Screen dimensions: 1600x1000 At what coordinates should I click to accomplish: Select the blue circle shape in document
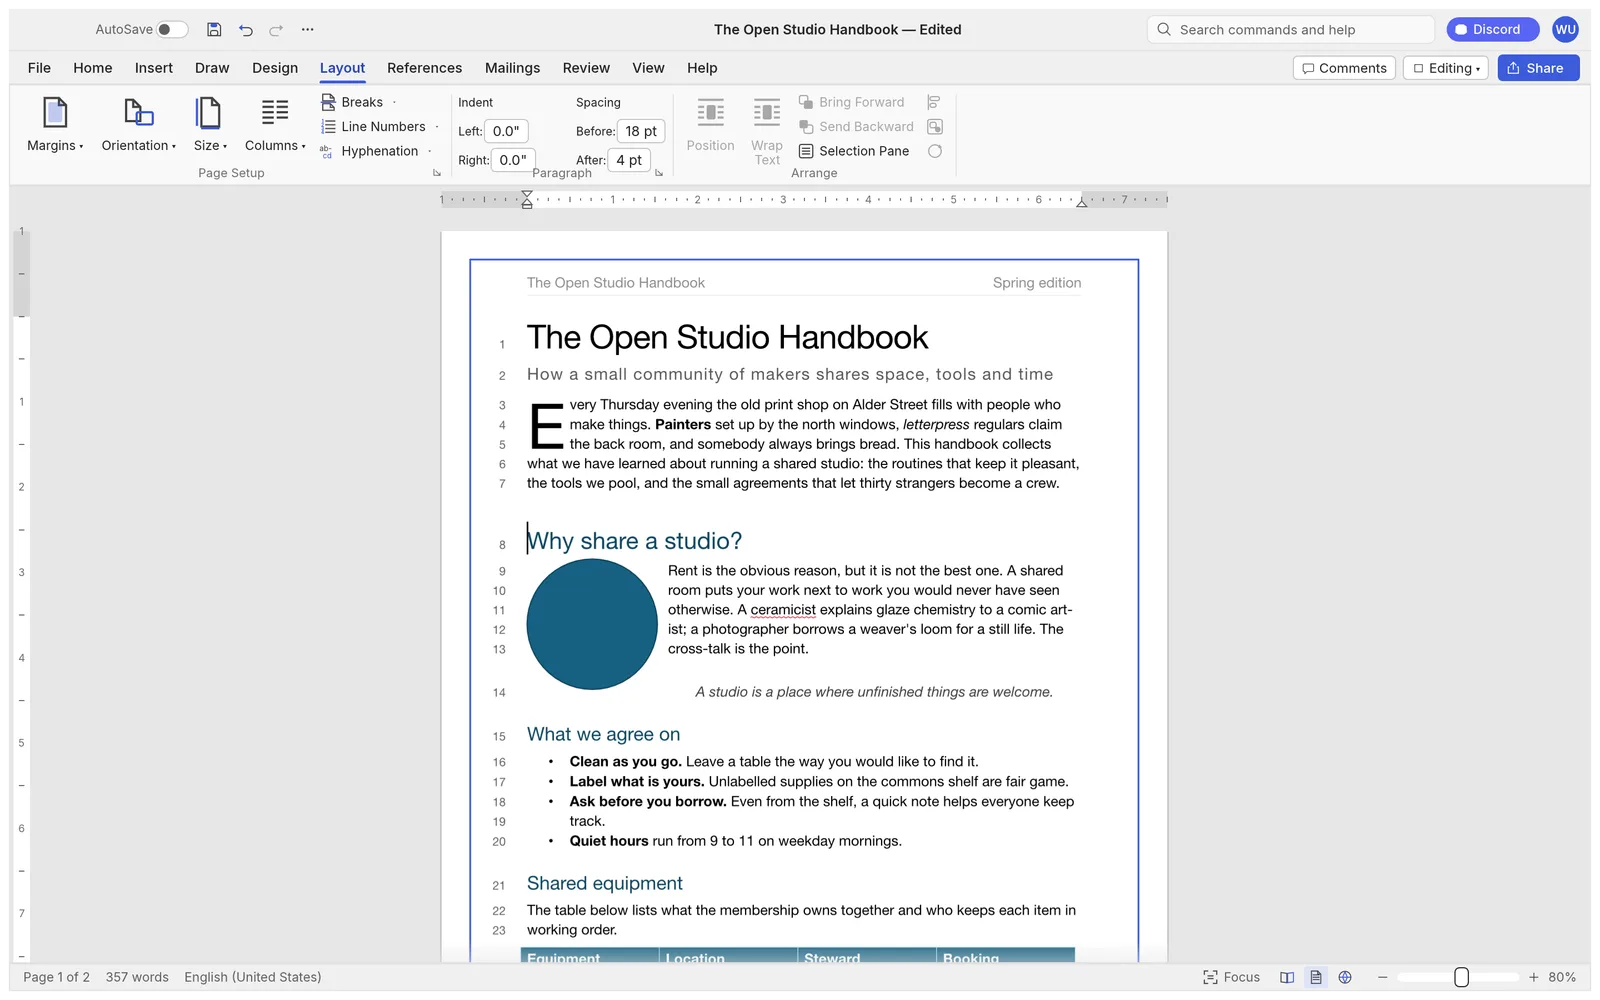592,624
